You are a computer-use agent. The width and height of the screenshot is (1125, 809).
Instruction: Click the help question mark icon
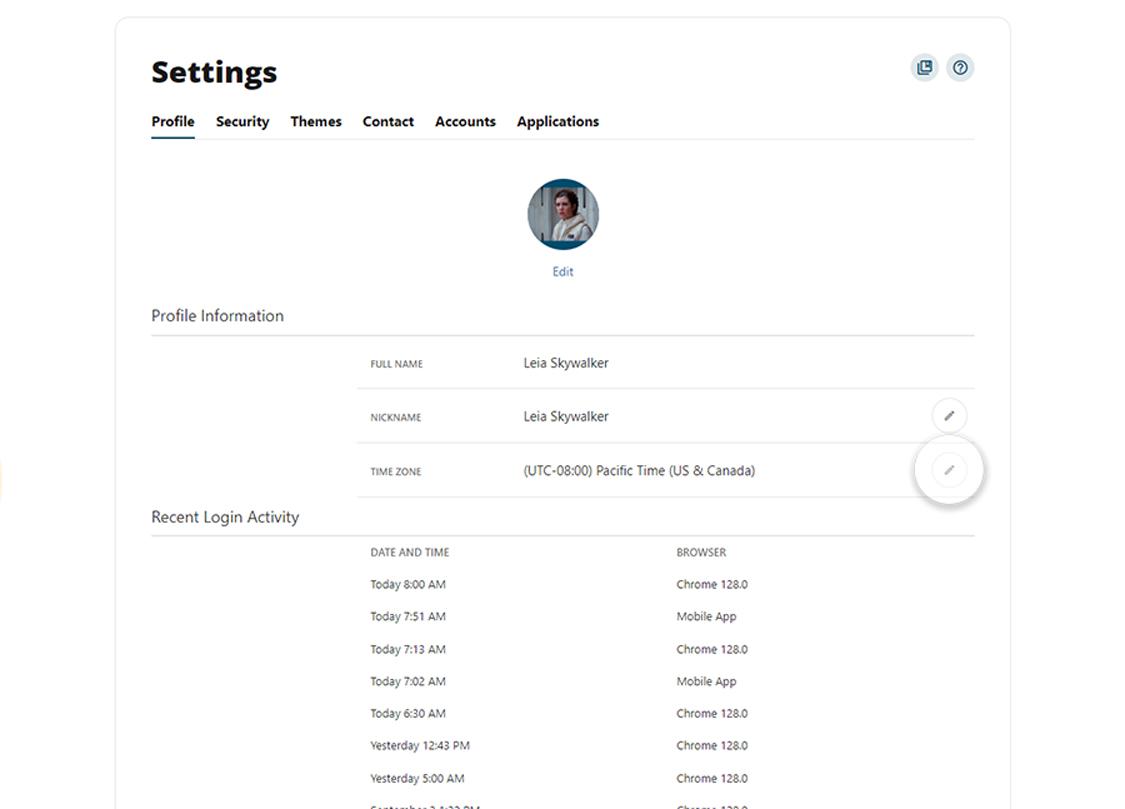point(960,68)
